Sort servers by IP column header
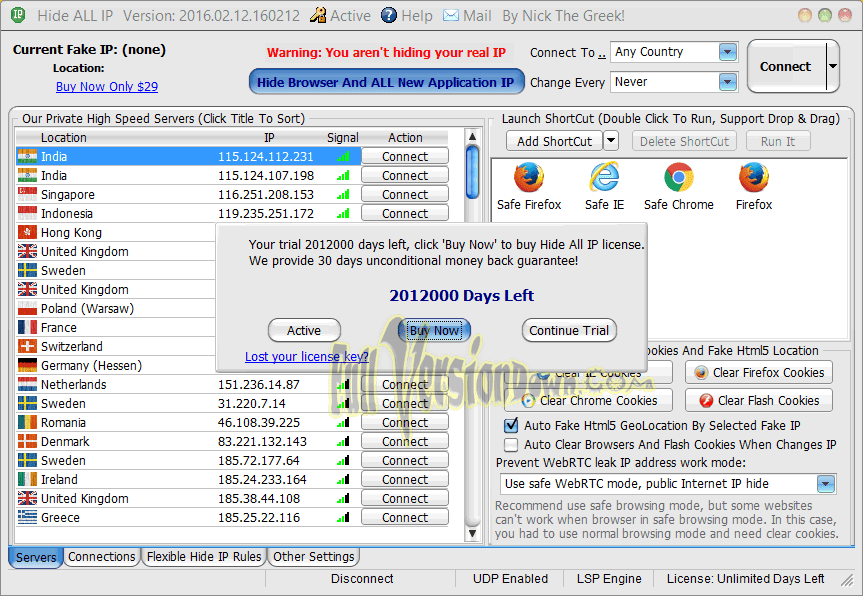 [269, 138]
